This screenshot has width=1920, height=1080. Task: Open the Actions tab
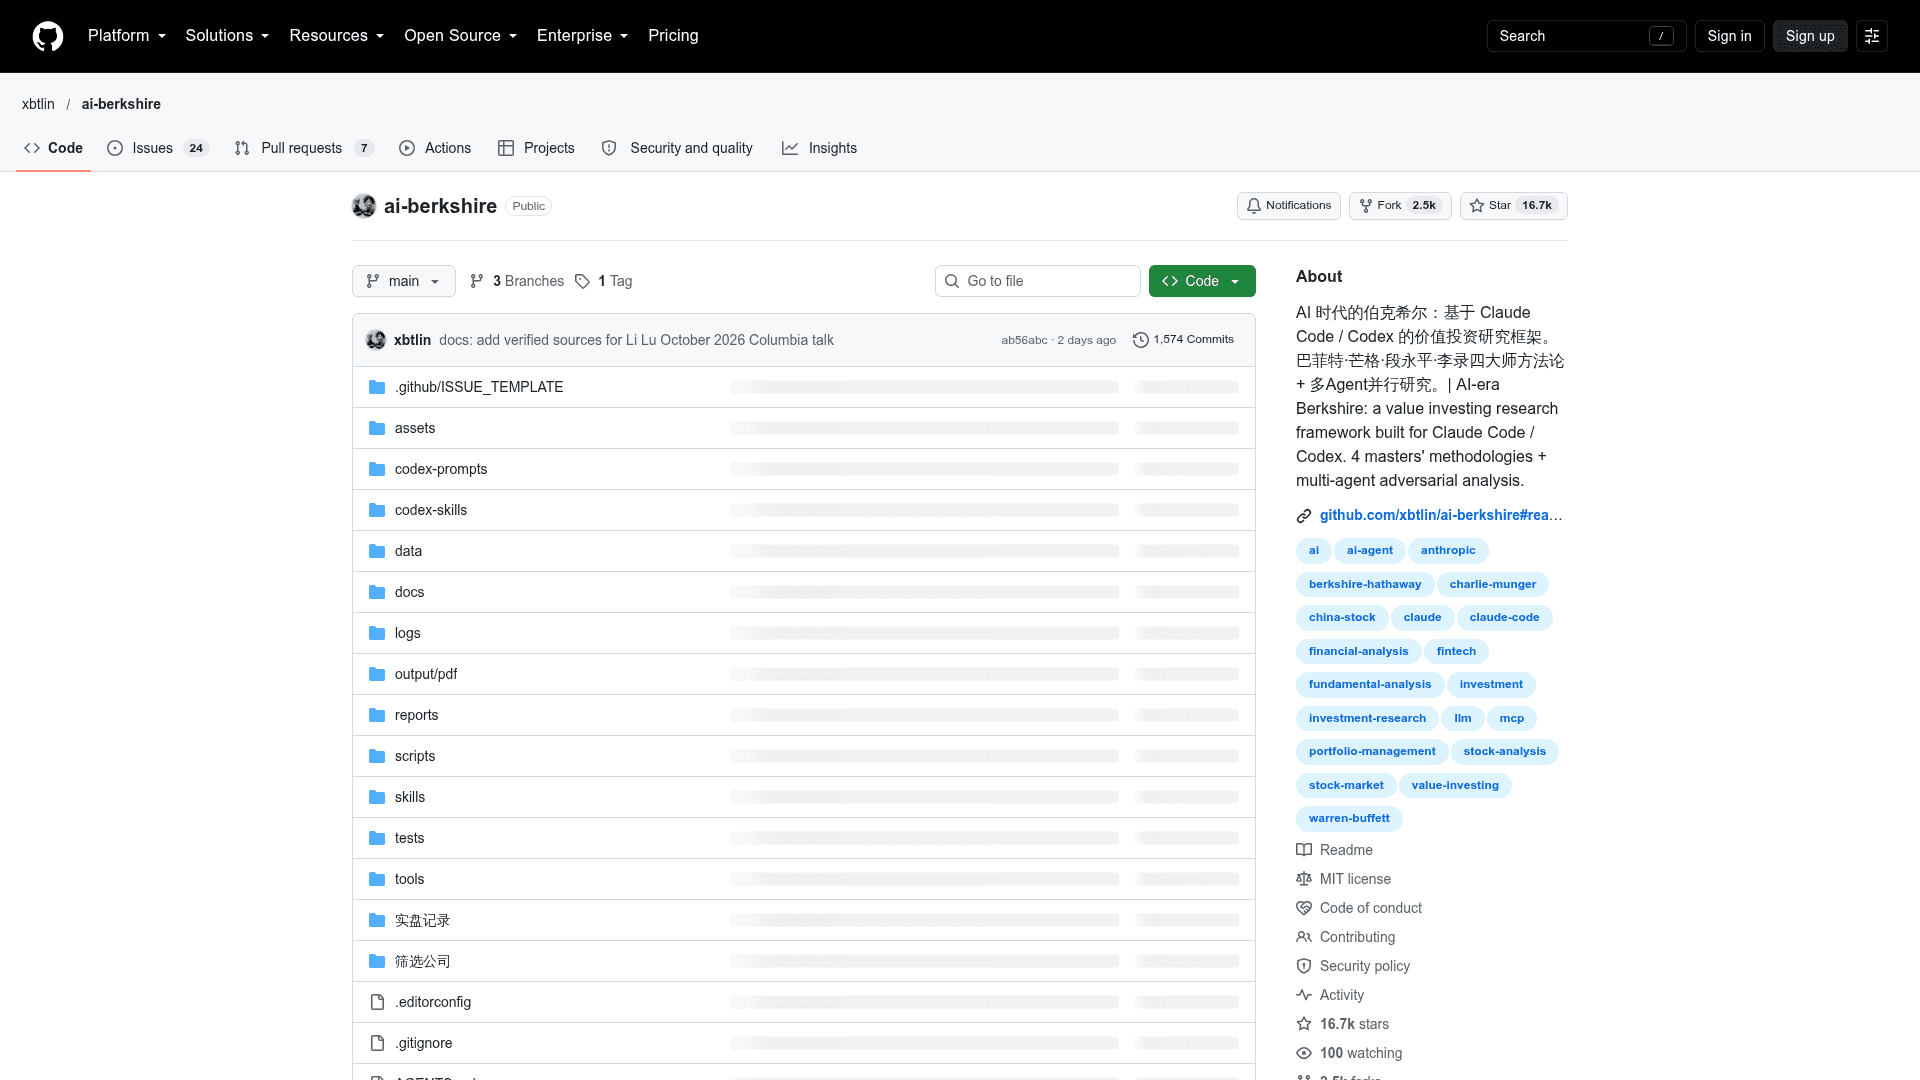tap(435, 148)
